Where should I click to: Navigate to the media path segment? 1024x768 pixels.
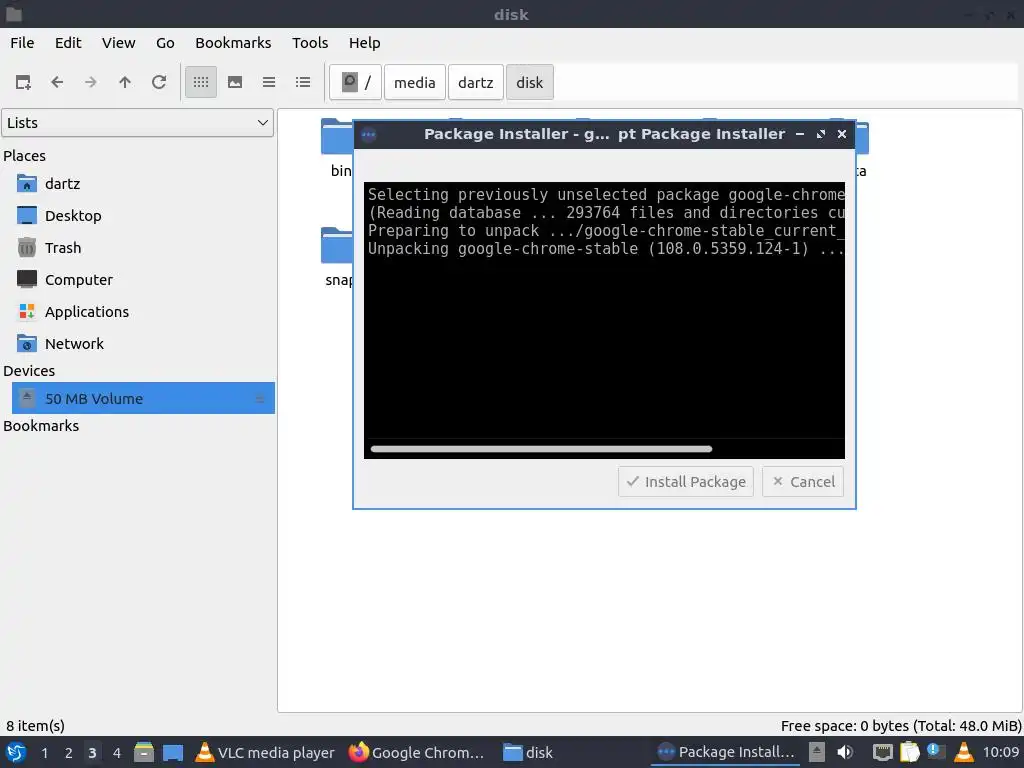click(415, 82)
